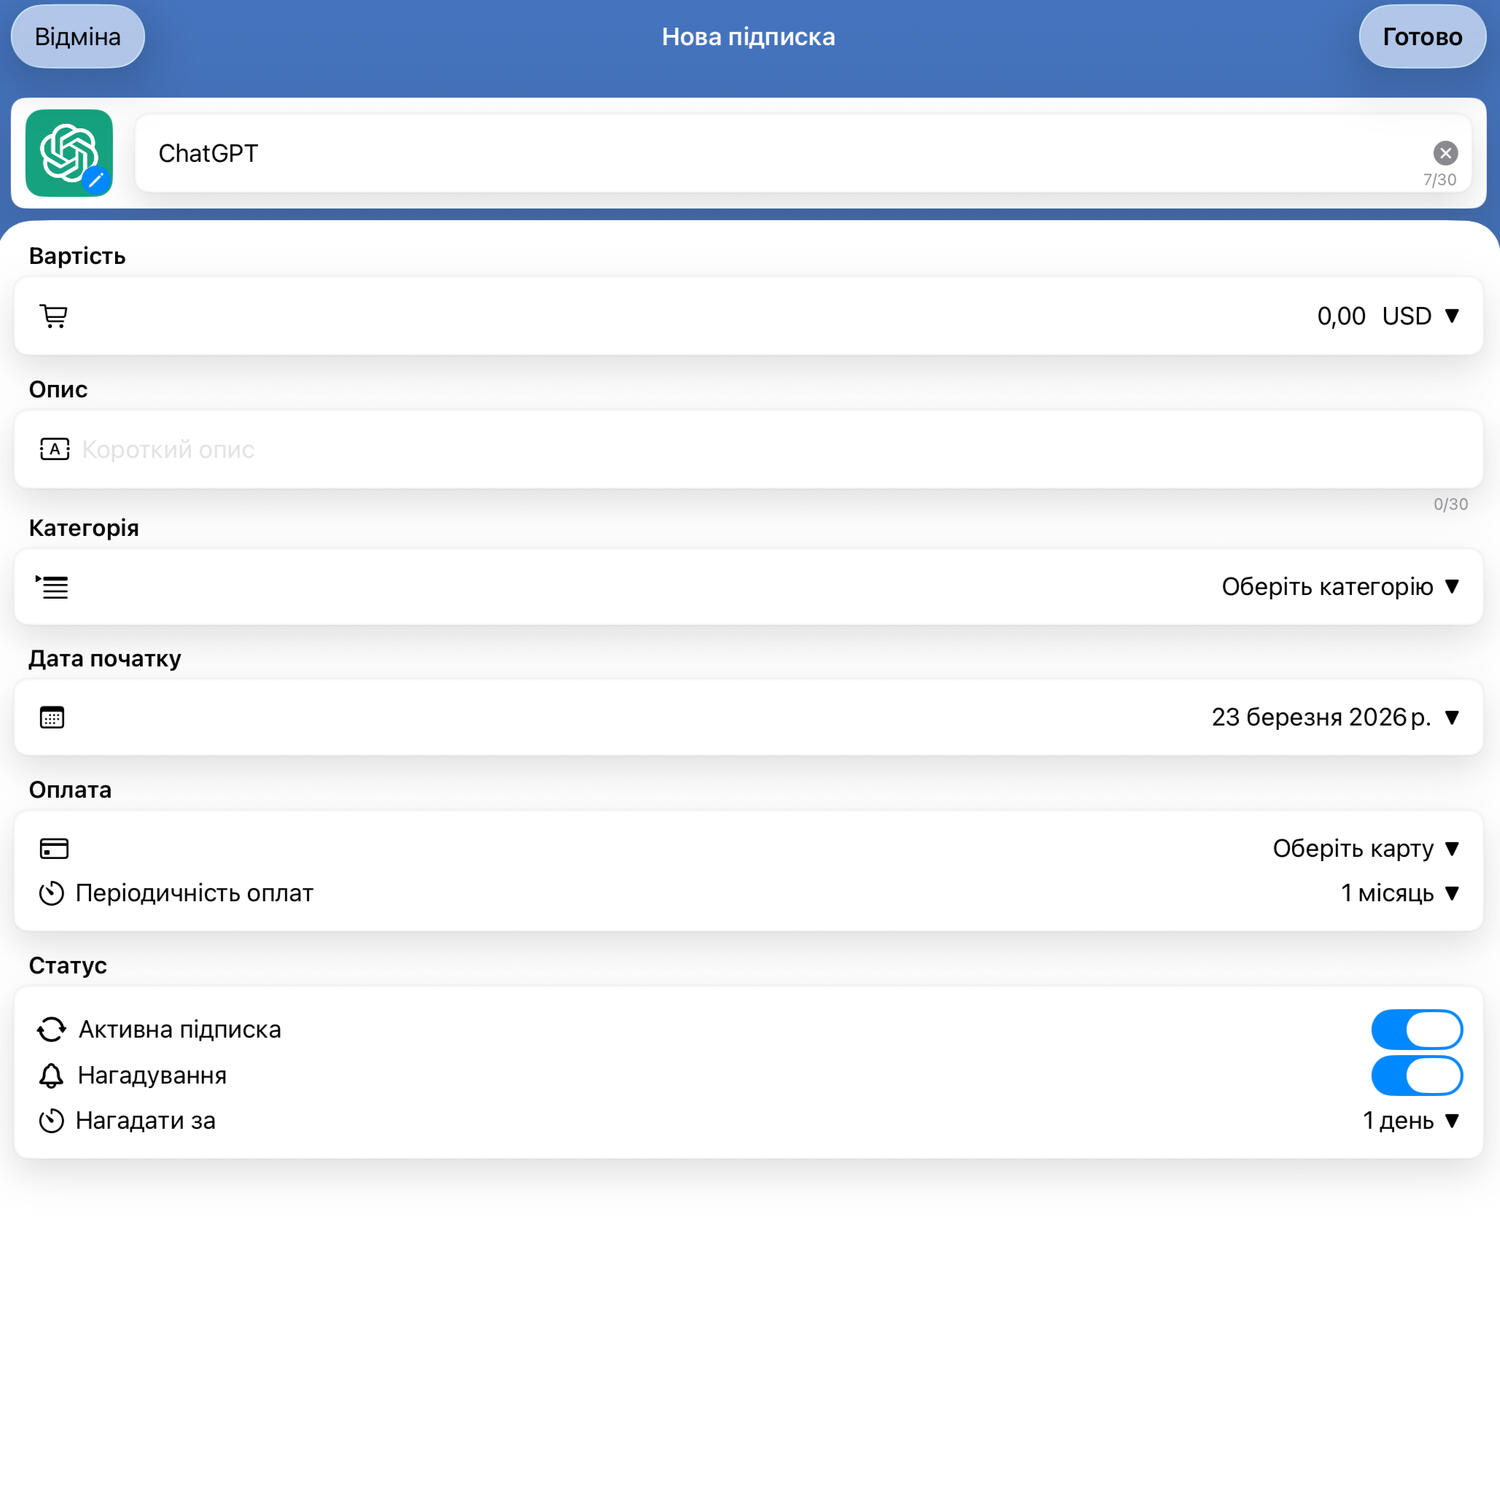Tap the ChatGPT logo to edit icon
1500x1500 pixels.
[x=69, y=153]
